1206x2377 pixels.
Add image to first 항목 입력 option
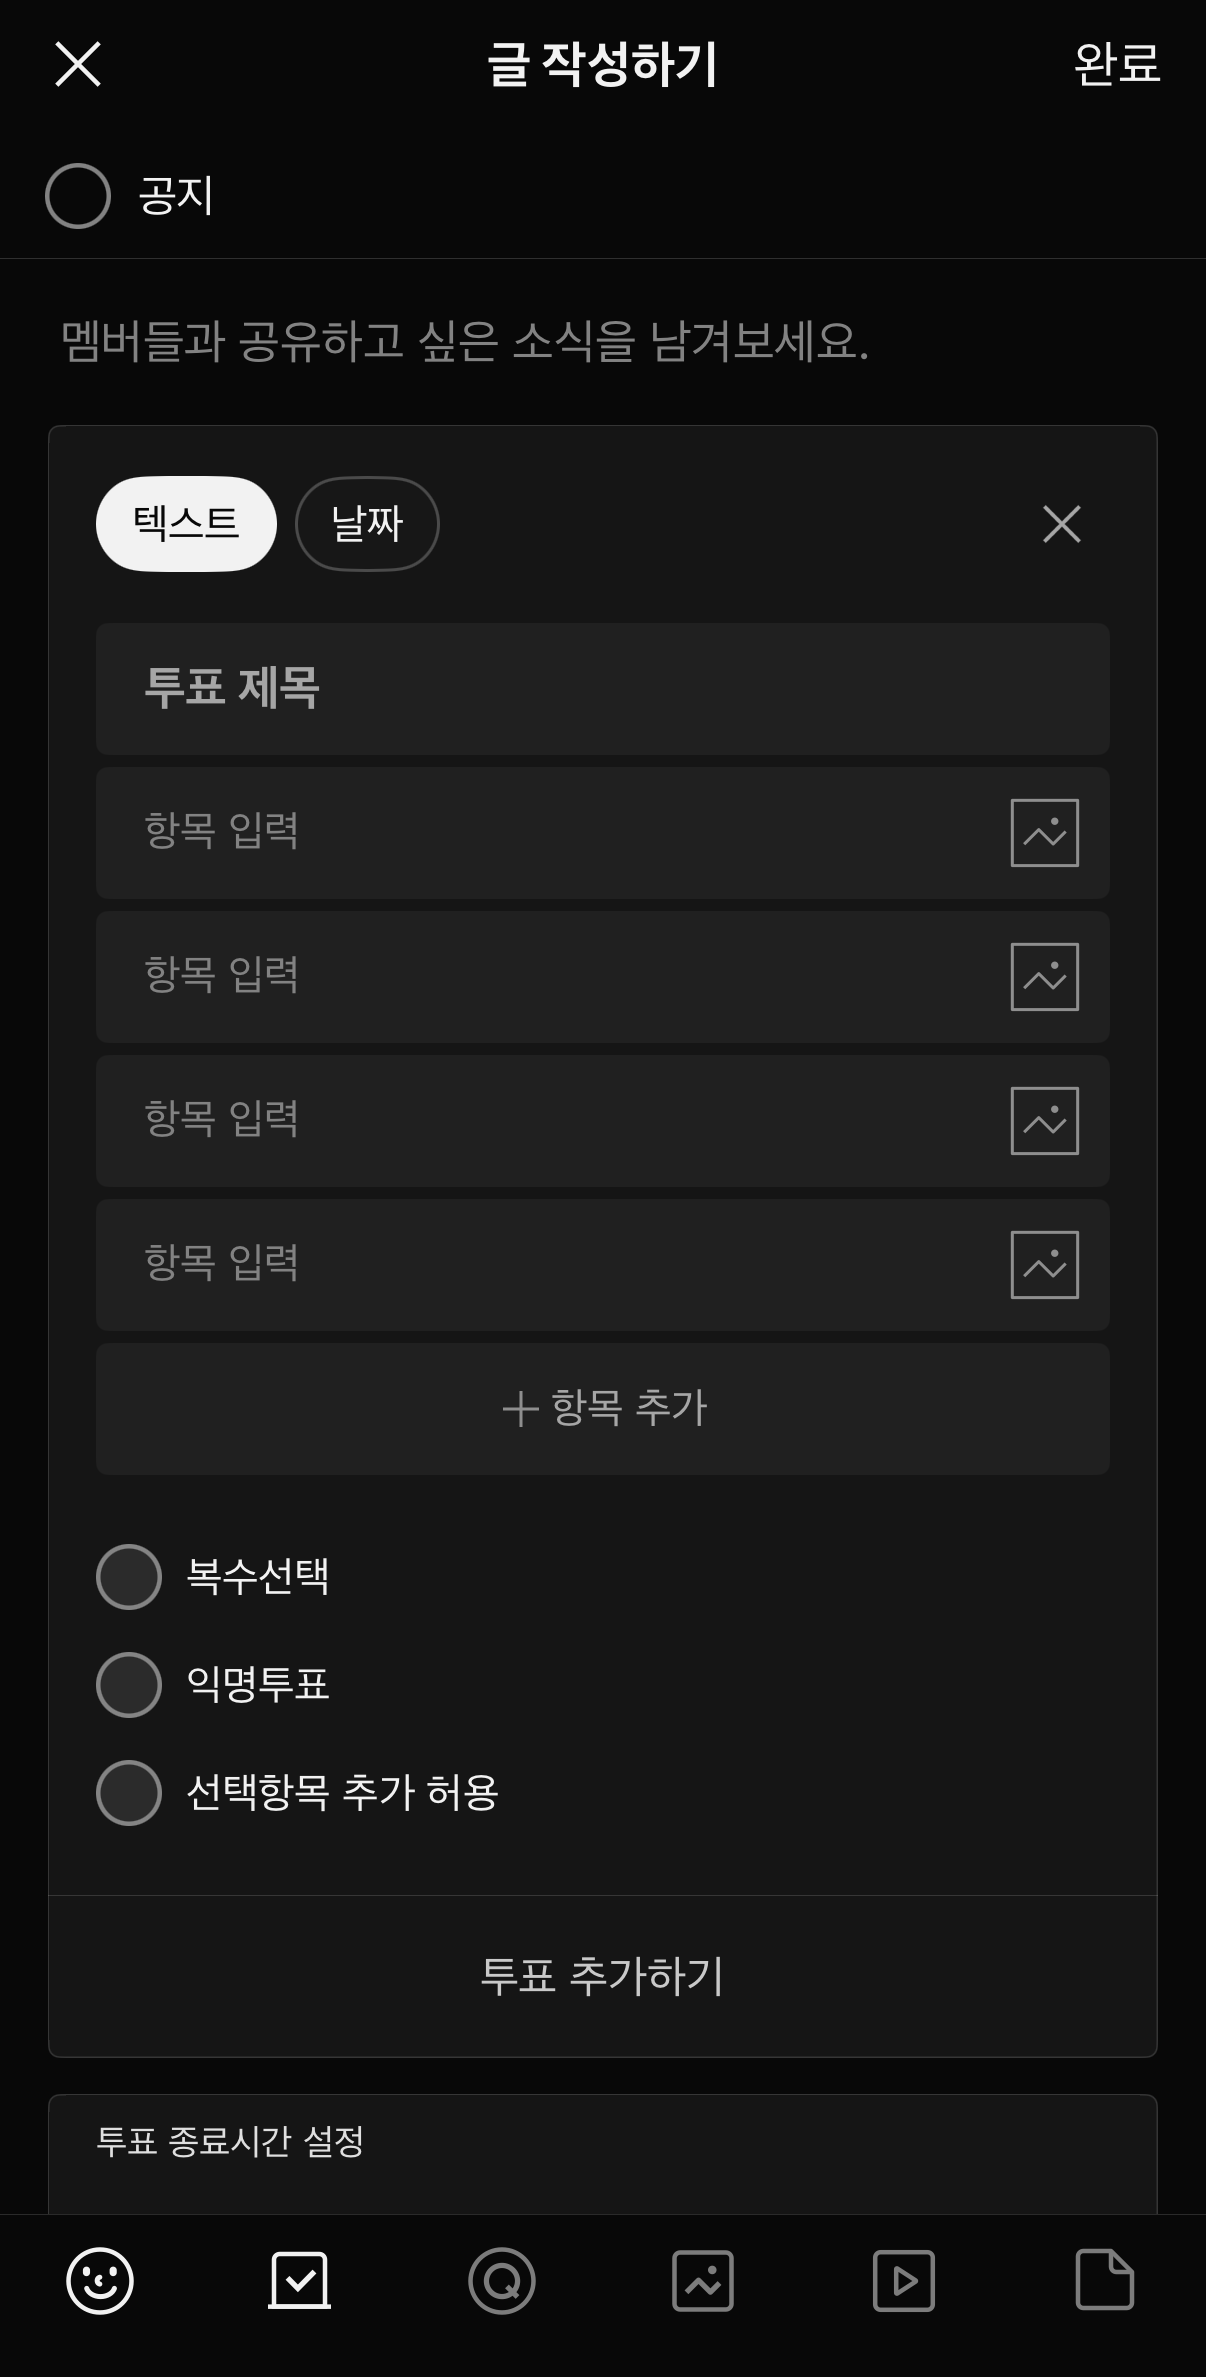point(1045,833)
